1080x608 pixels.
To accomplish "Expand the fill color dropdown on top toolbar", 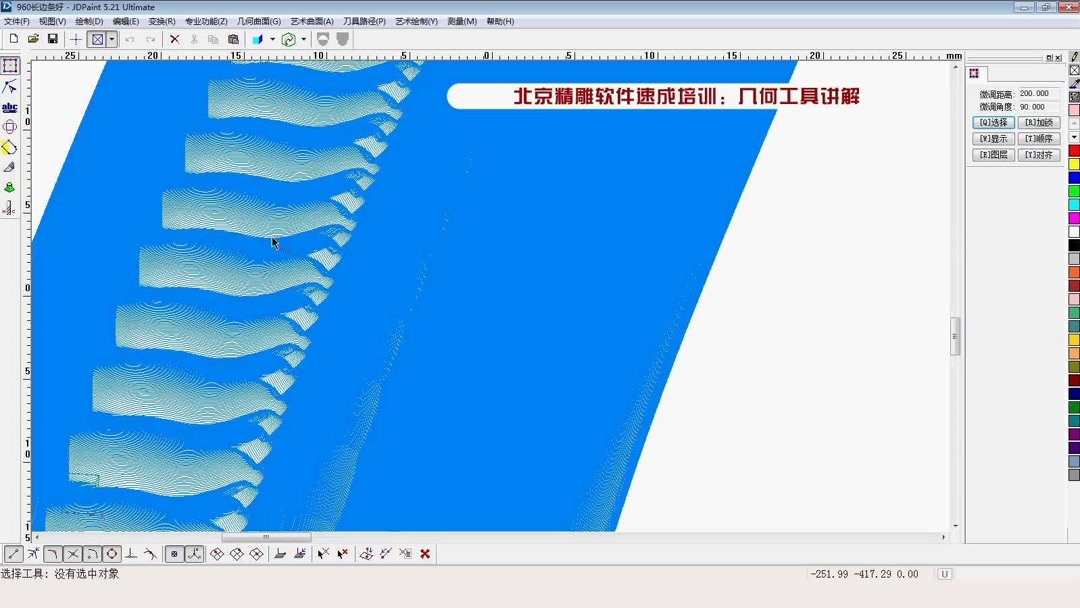I will coord(272,38).
